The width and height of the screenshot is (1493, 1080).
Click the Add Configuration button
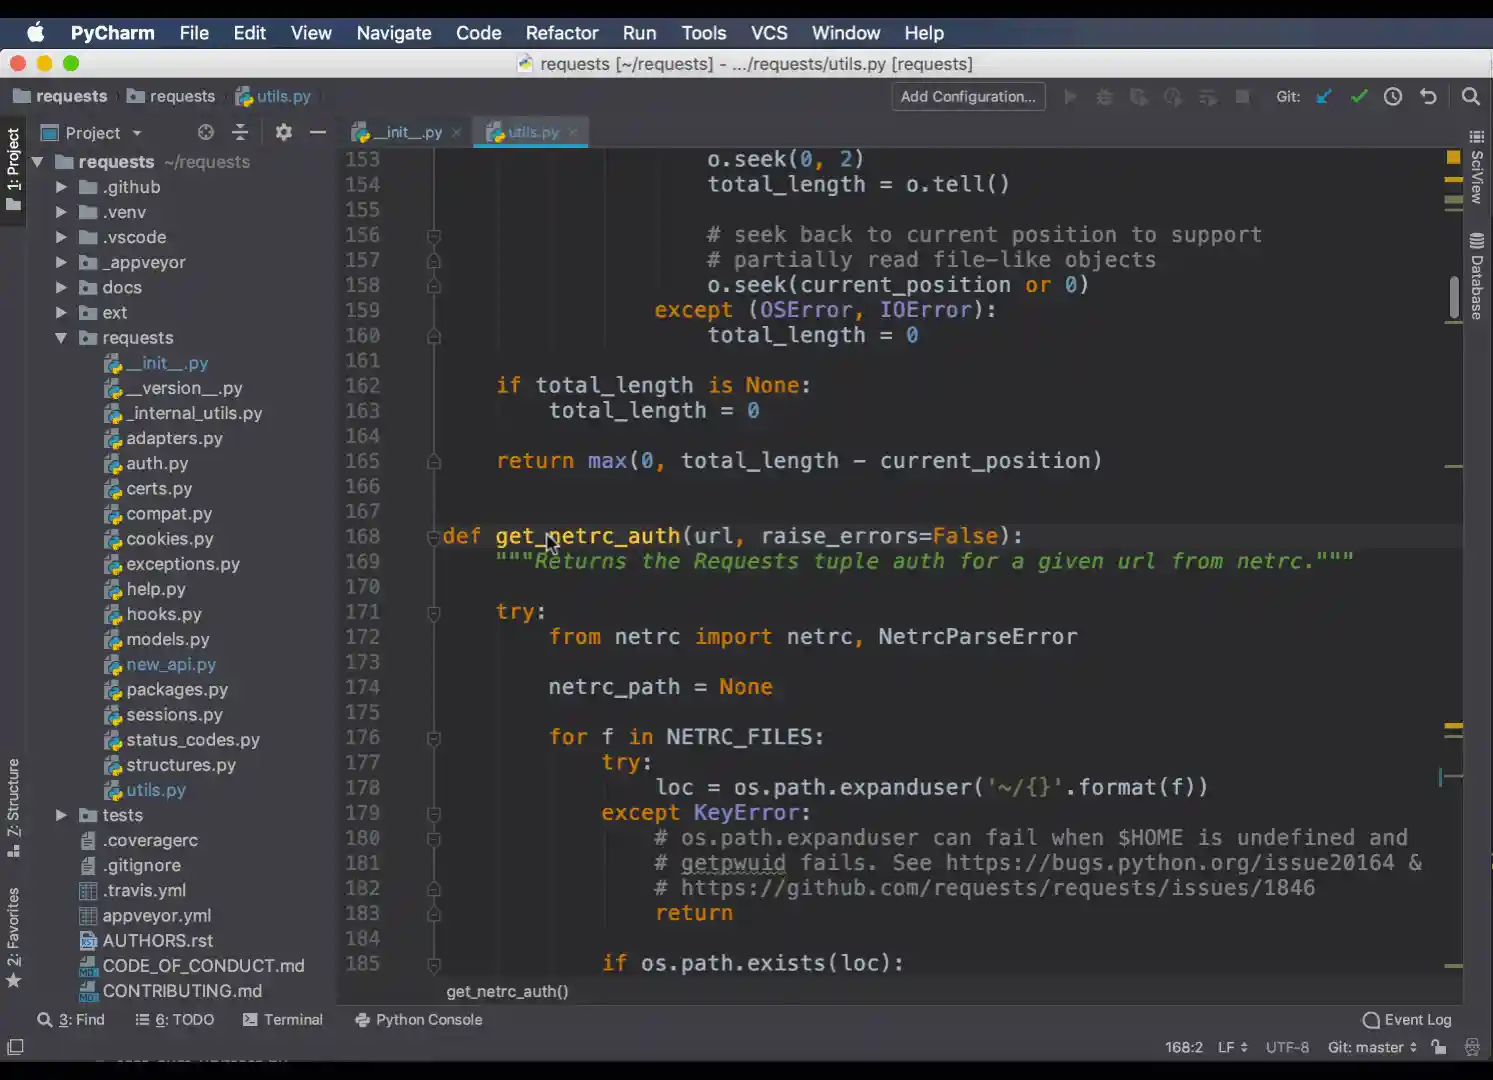pyautogui.click(x=966, y=96)
